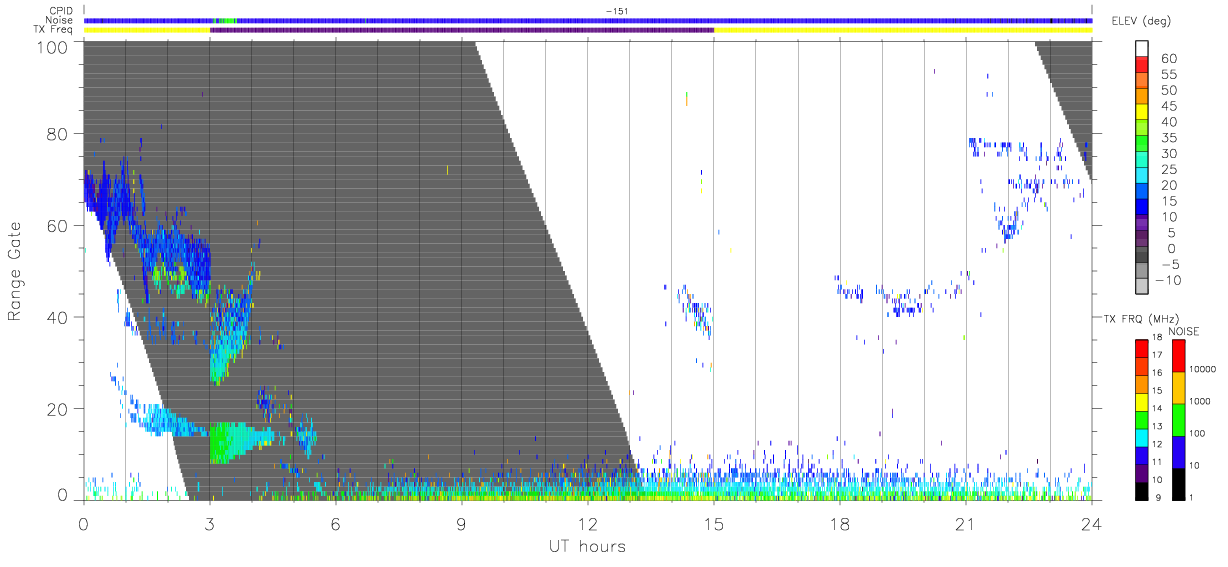Click the '12' tick on UT hours axis
Screen dimensions: 1228x567
588,523
